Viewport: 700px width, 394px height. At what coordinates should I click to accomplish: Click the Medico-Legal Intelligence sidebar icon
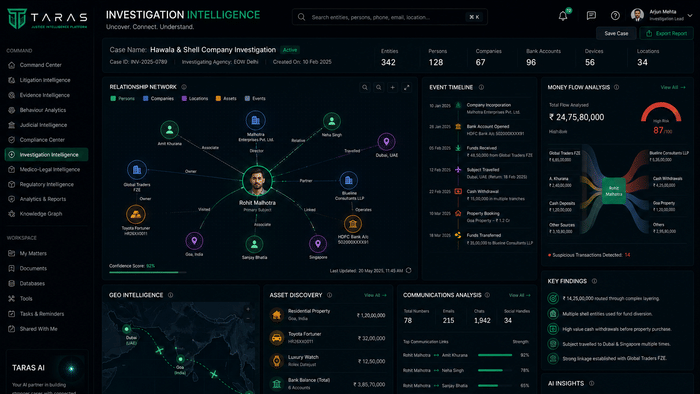[x=12, y=170]
